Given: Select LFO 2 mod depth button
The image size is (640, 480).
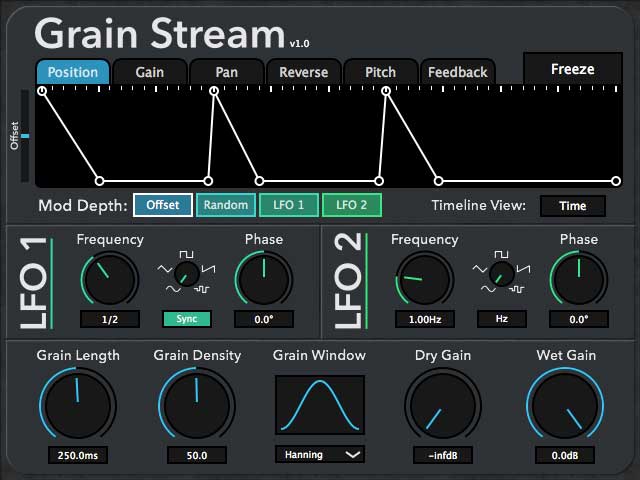Looking at the screenshot, I should (351, 205).
